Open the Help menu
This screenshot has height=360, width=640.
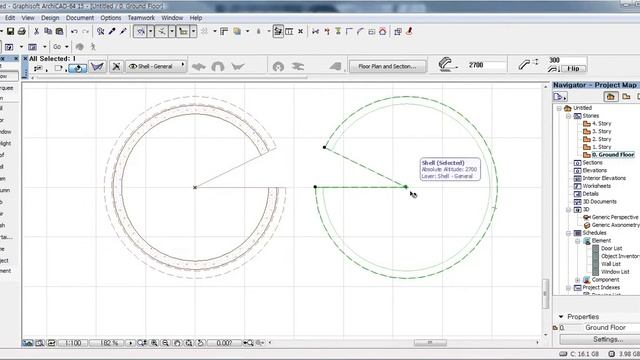[x=196, y=18]
